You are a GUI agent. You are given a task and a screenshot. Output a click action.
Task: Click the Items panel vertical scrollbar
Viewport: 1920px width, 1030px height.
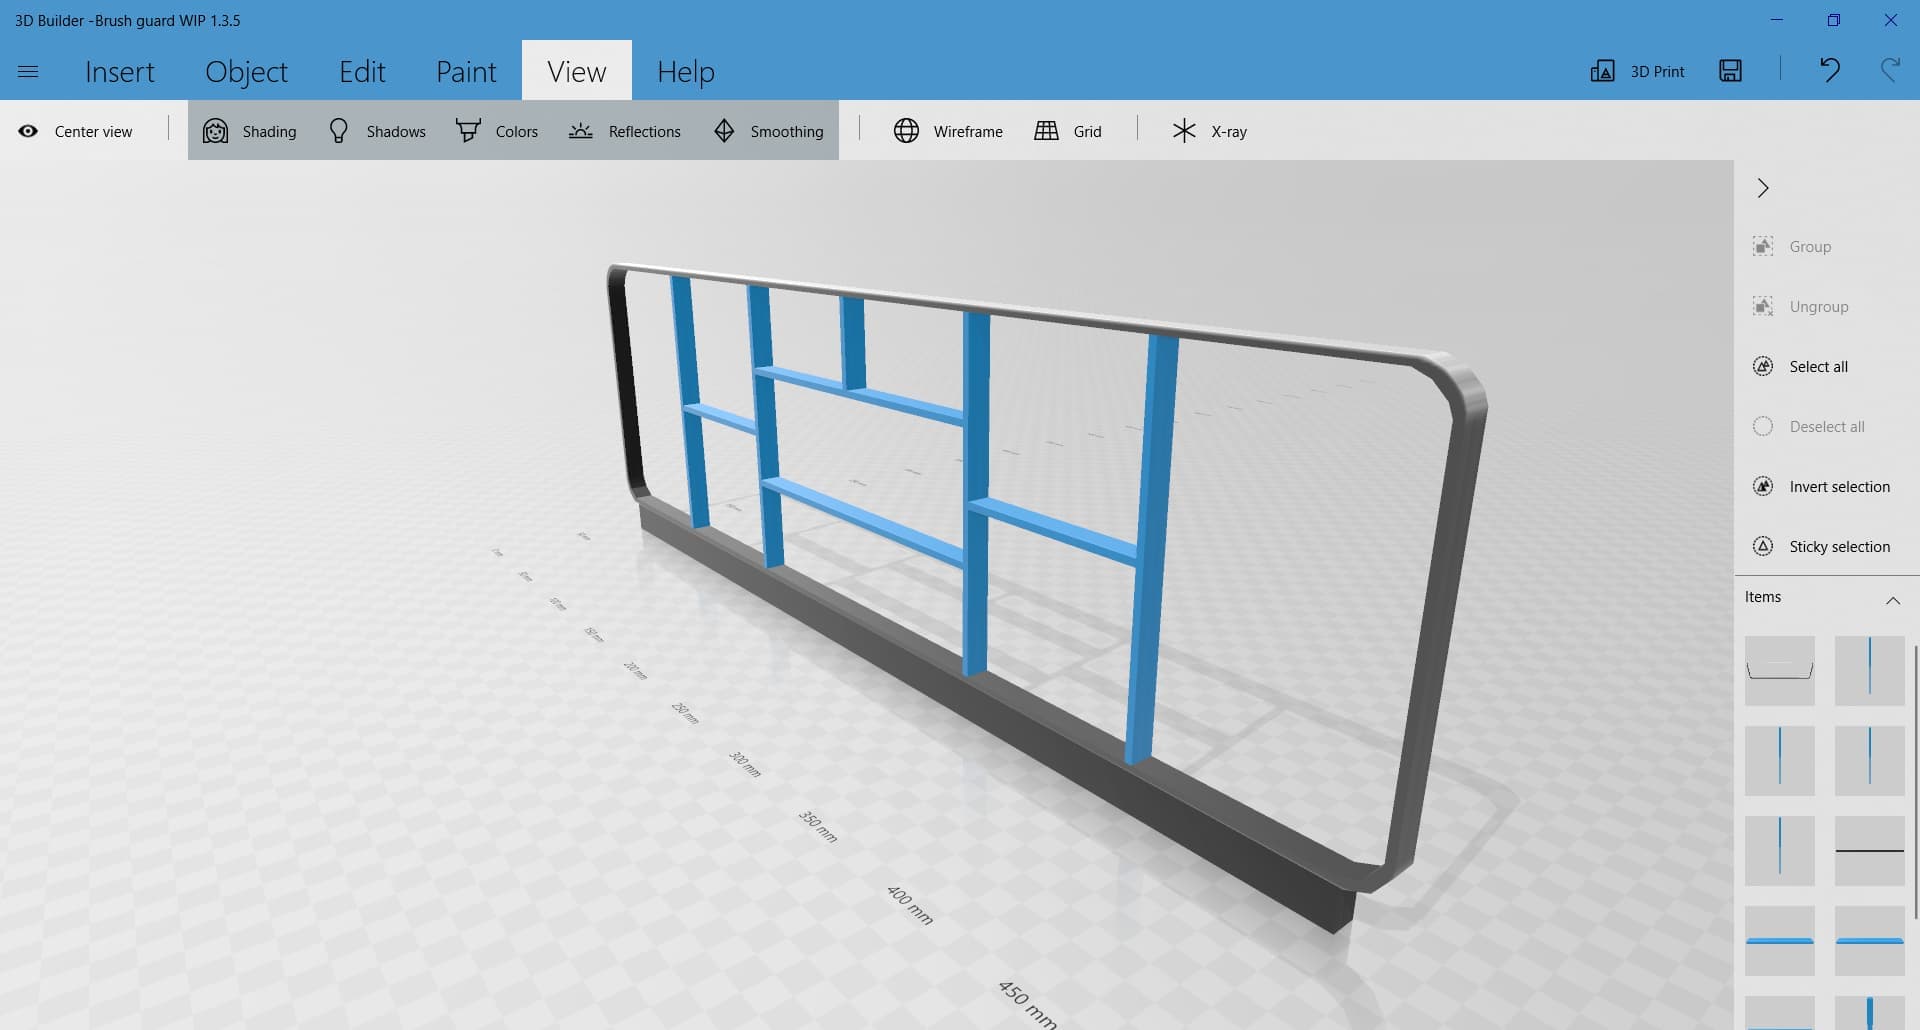tap(1916, 780)
